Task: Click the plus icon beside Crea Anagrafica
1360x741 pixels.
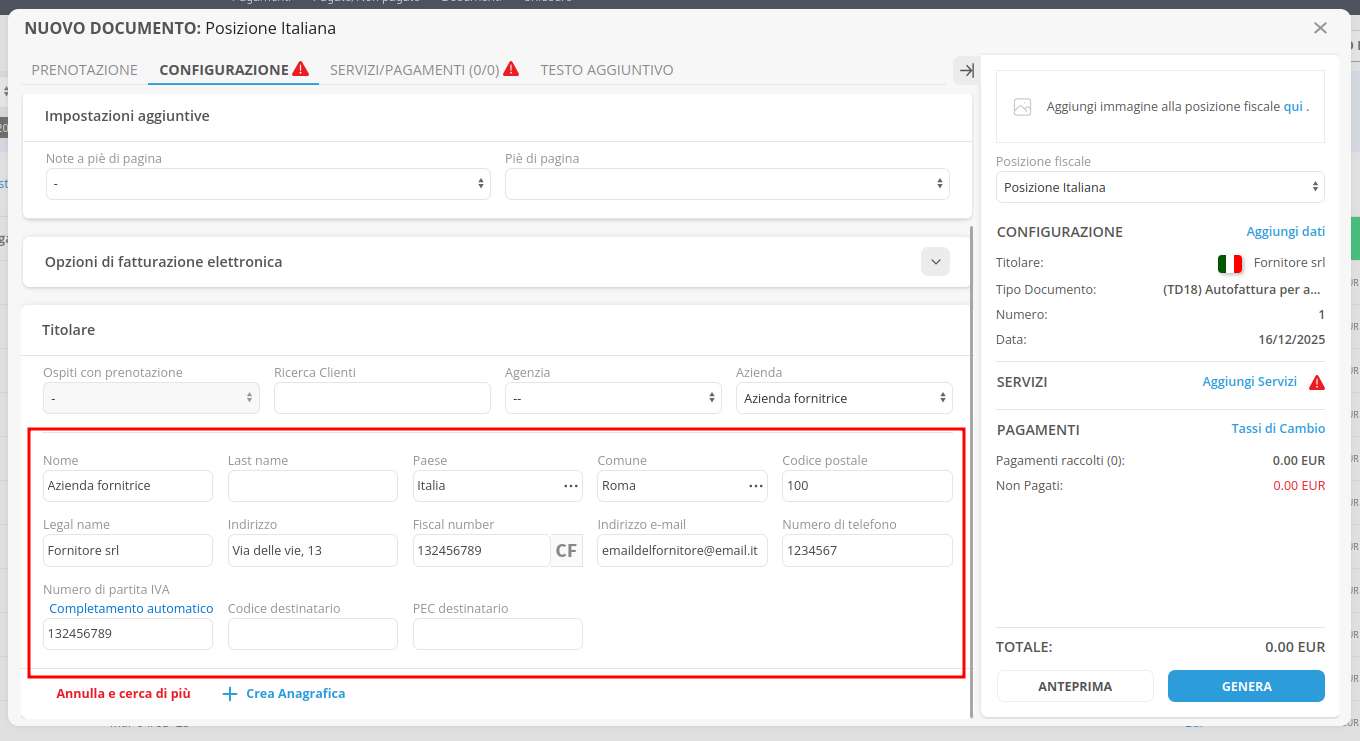Action: tap(230, 694)
